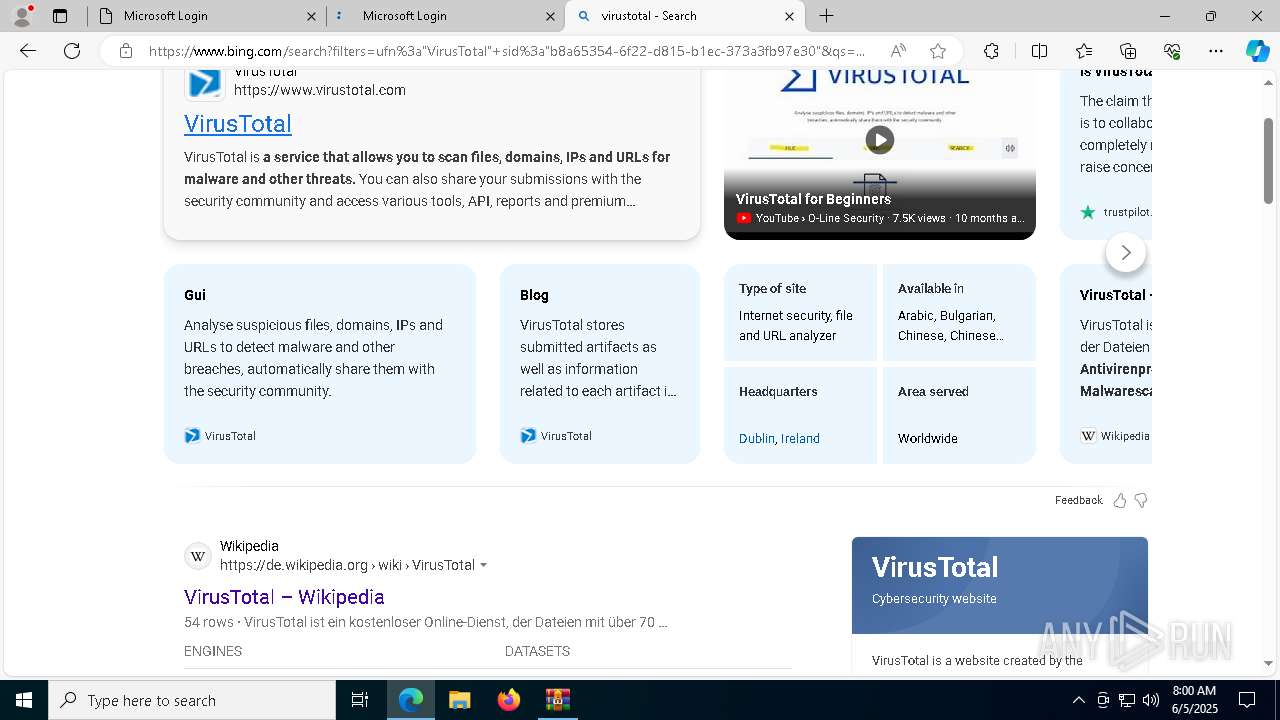
Task: Open the browser profile icon
Action: tap(22, 16)
